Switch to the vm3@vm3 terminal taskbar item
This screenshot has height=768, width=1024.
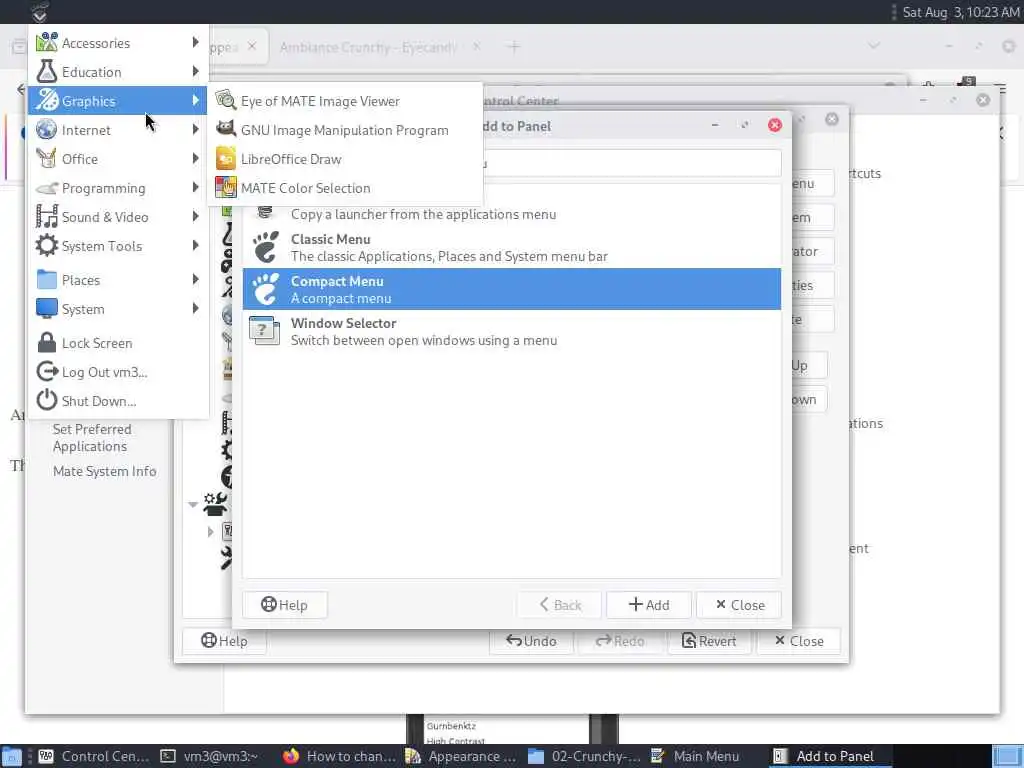point(209,756)
